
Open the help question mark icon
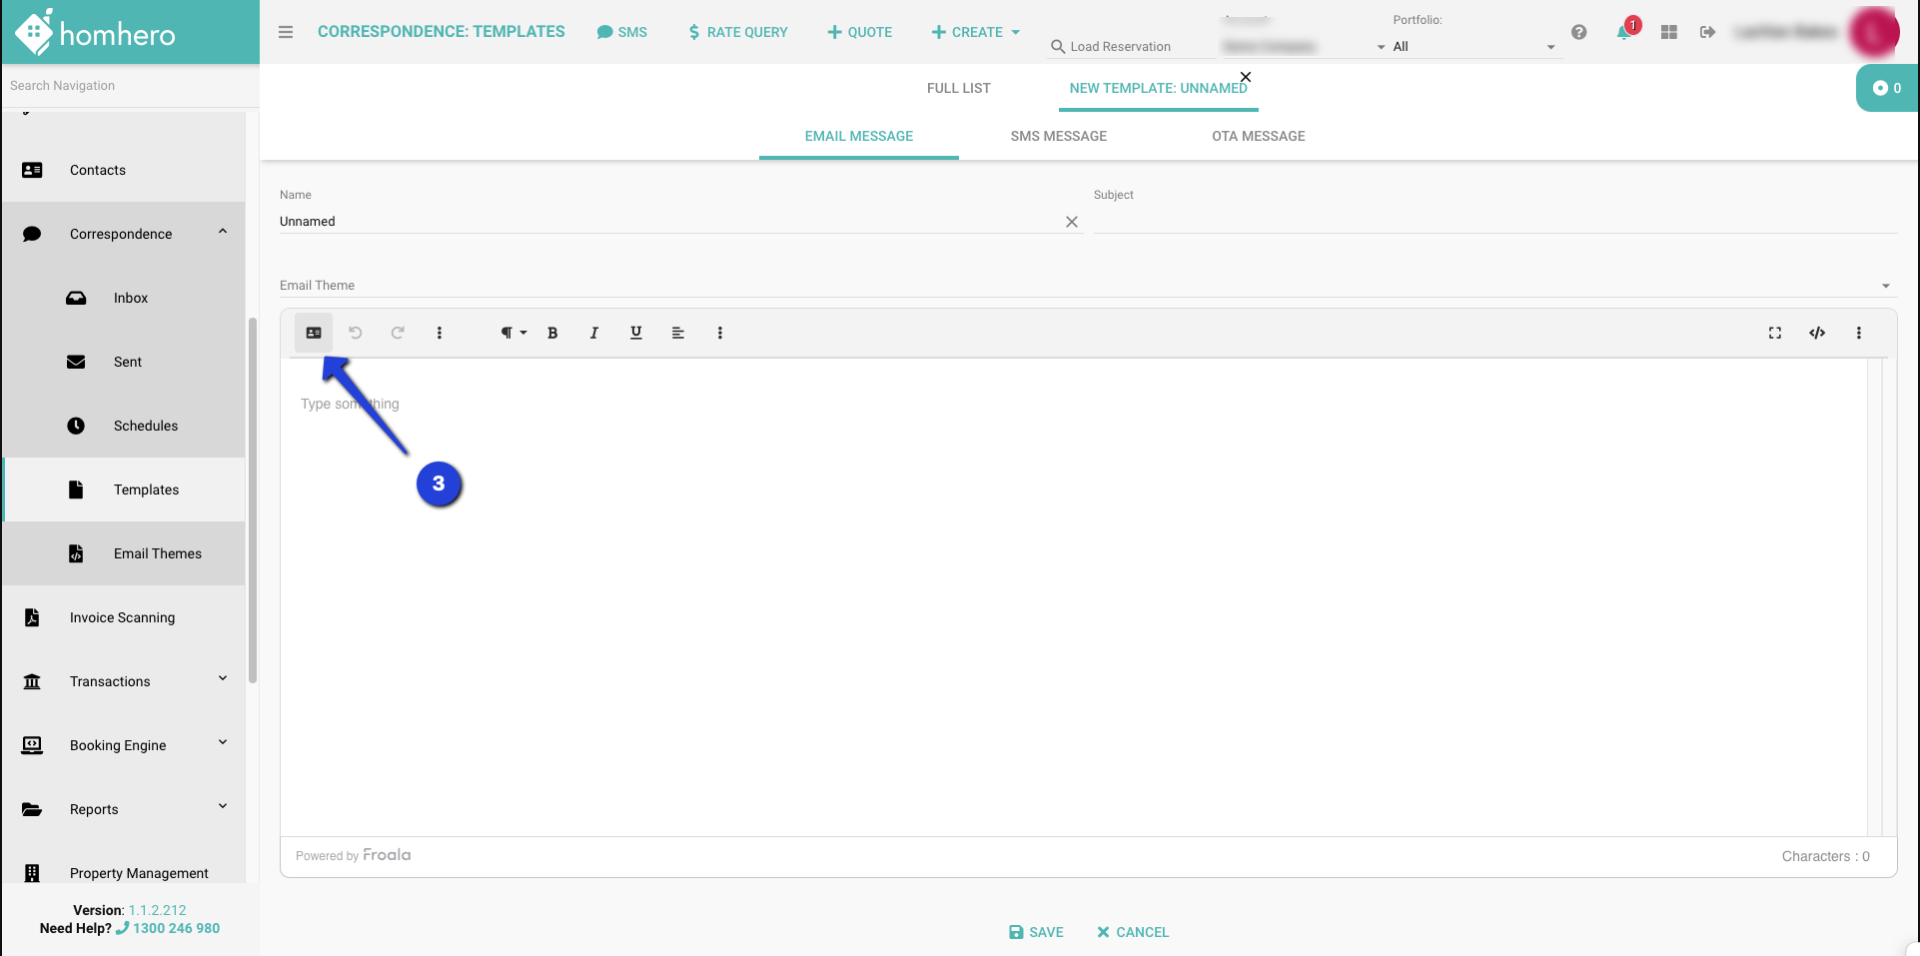(x=1579, y=32)
